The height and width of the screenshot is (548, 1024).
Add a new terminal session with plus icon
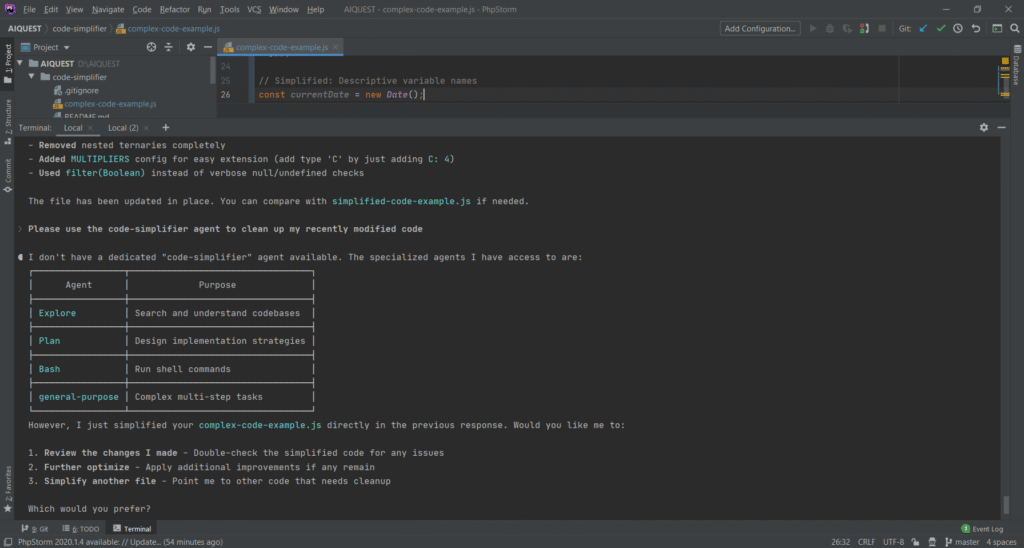click(x=166, y=128)
